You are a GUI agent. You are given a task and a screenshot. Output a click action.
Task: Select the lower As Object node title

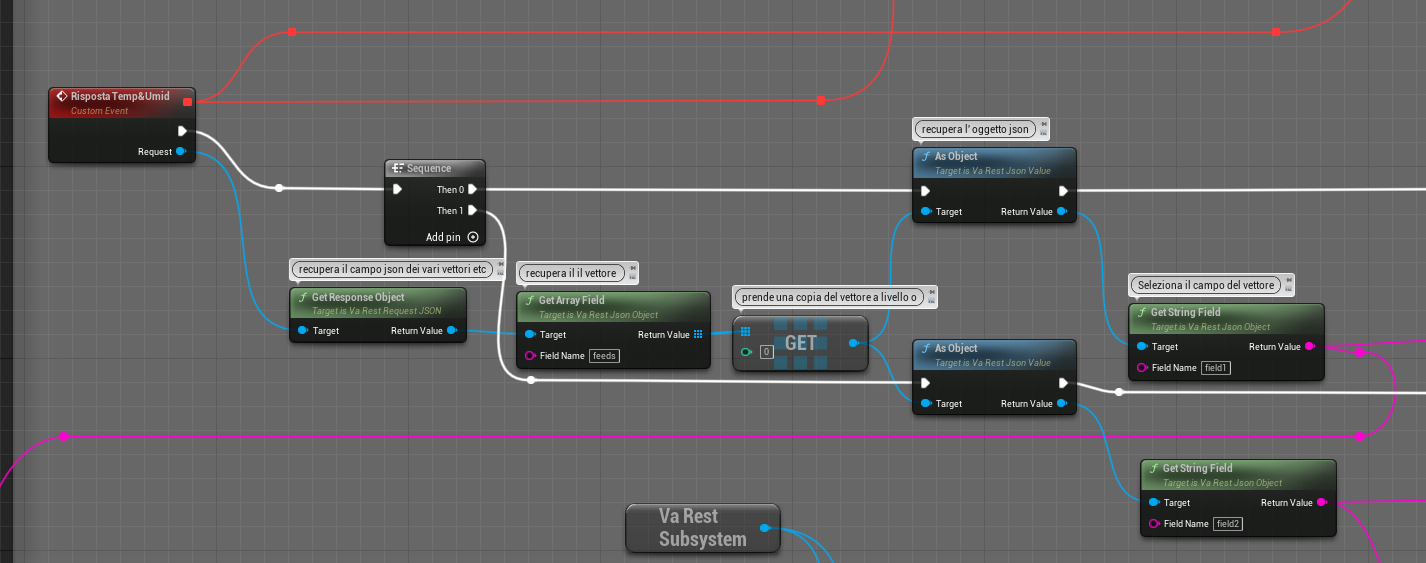(x=956, y=348)
